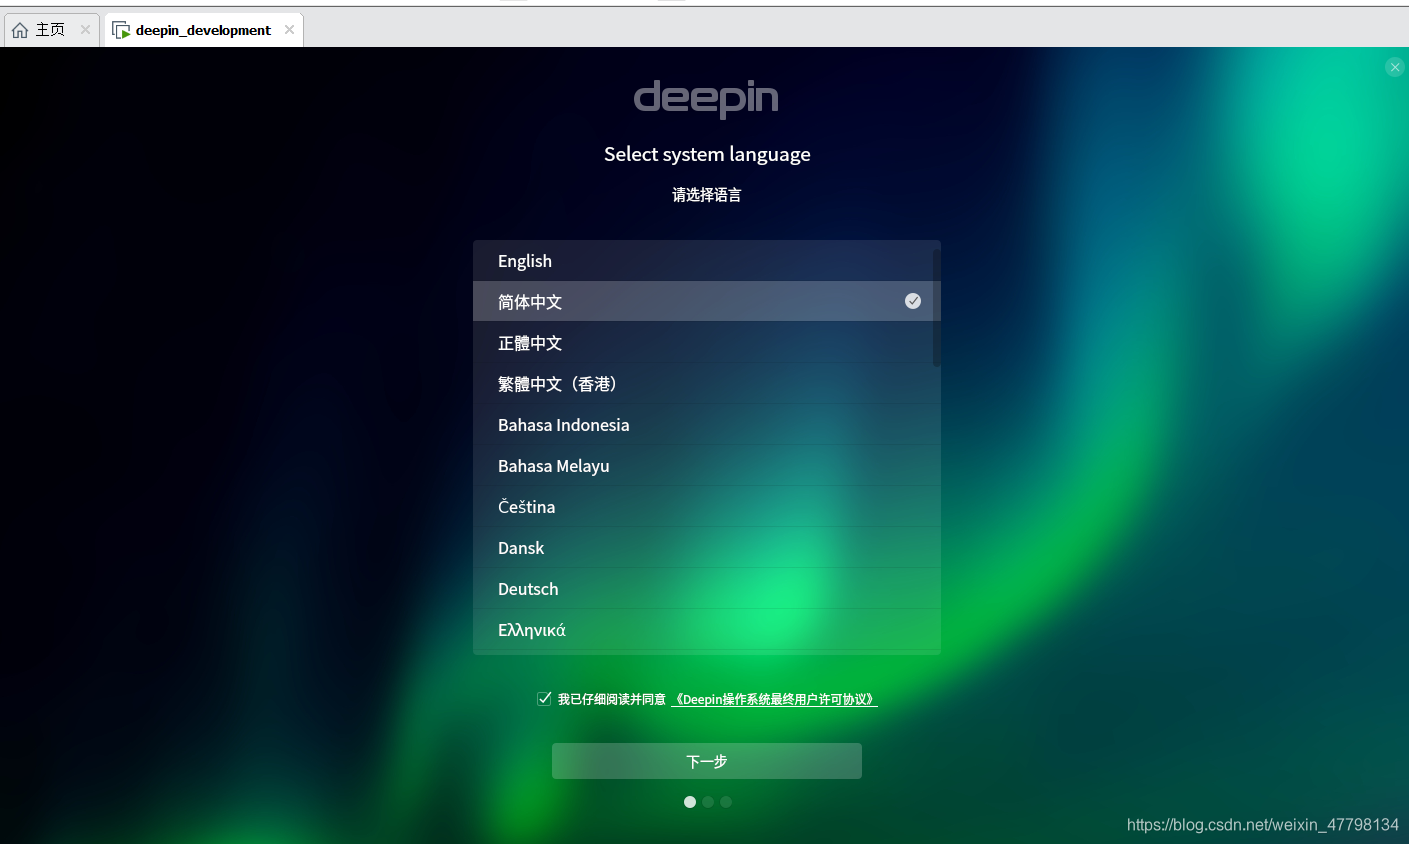Image resolution: width=1409 pixels, height=844 pixels.
Task: Click the third step indicator dot
Action: tap(726, 802)
